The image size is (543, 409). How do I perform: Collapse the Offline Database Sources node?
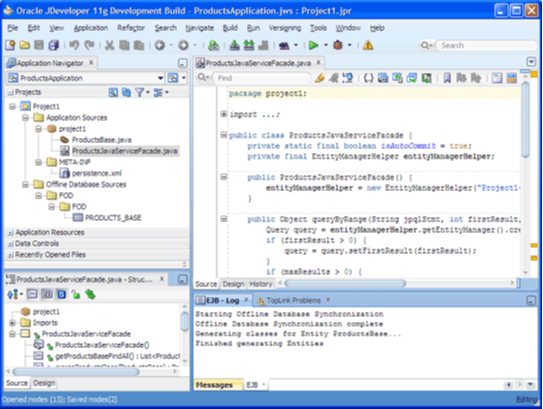[25, 185]
